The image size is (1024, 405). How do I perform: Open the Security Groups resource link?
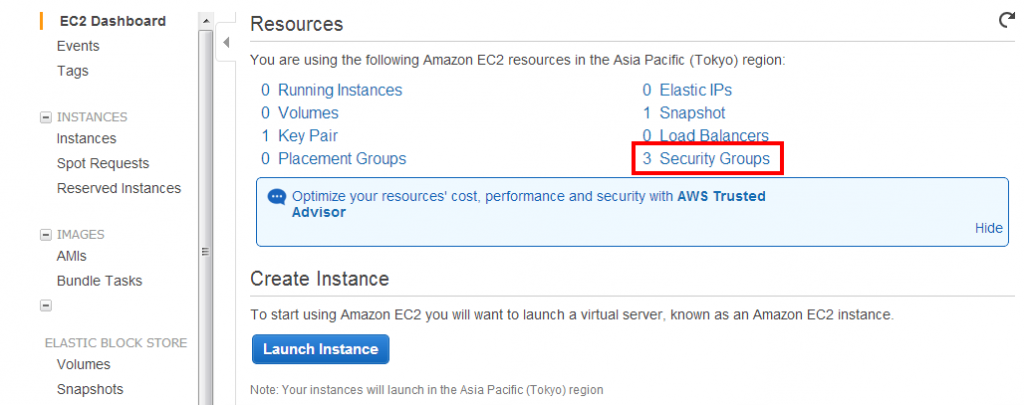[x=714, y=159]
